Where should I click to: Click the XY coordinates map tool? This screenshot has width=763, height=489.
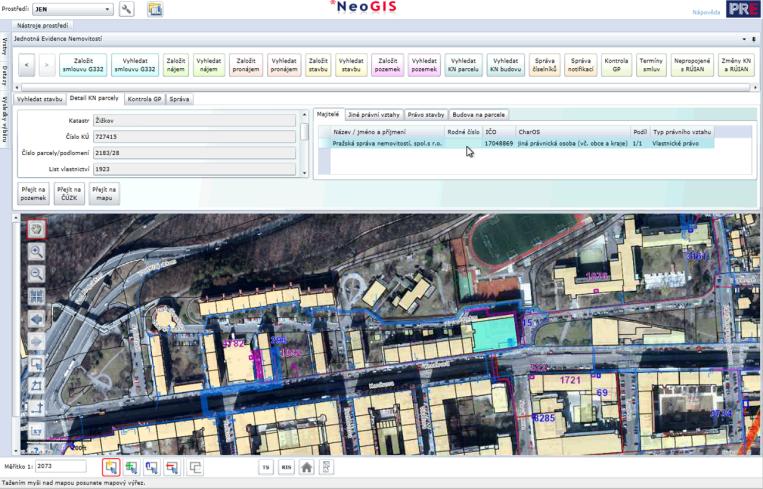[36, 431]
